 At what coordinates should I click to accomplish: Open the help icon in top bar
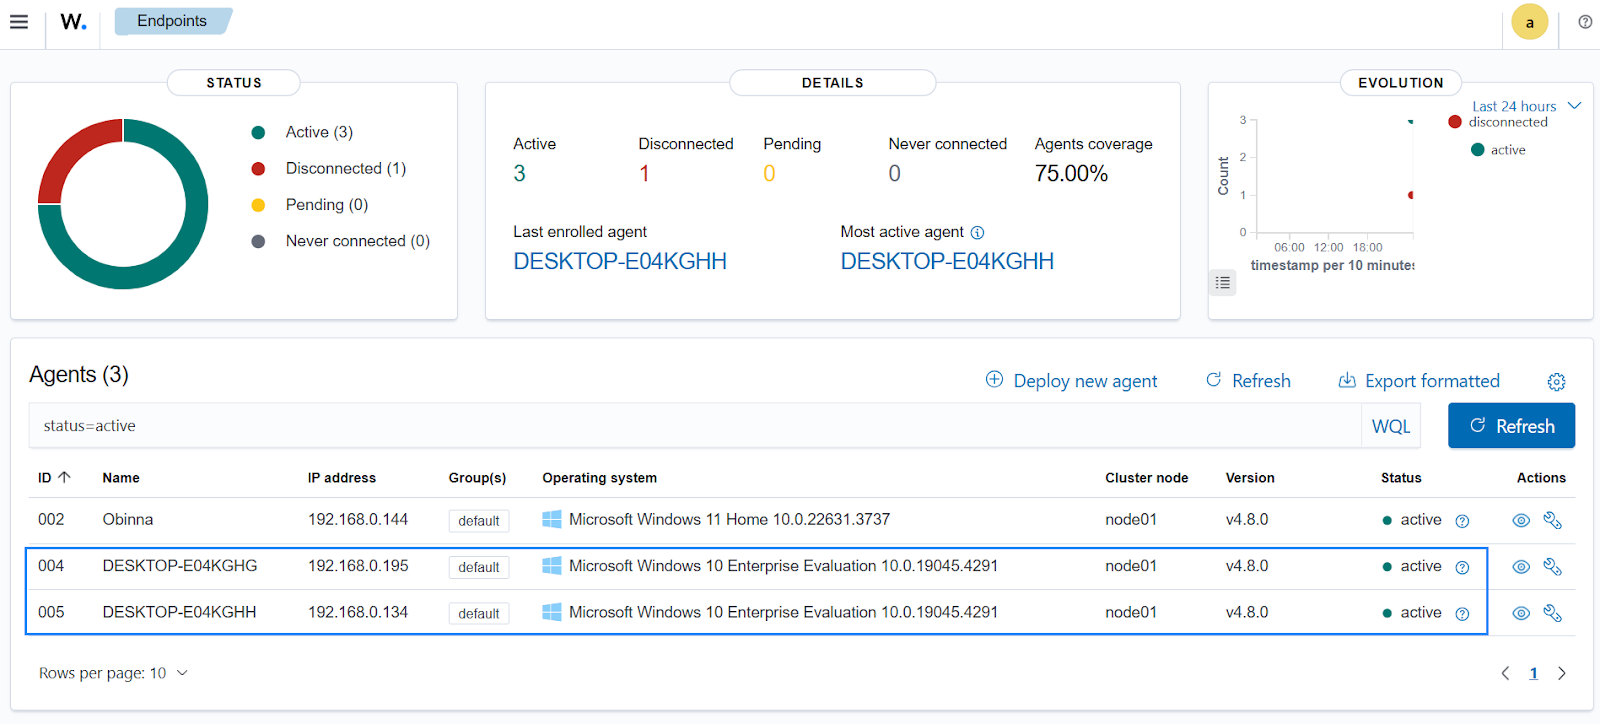click(x=1585, y=22)
